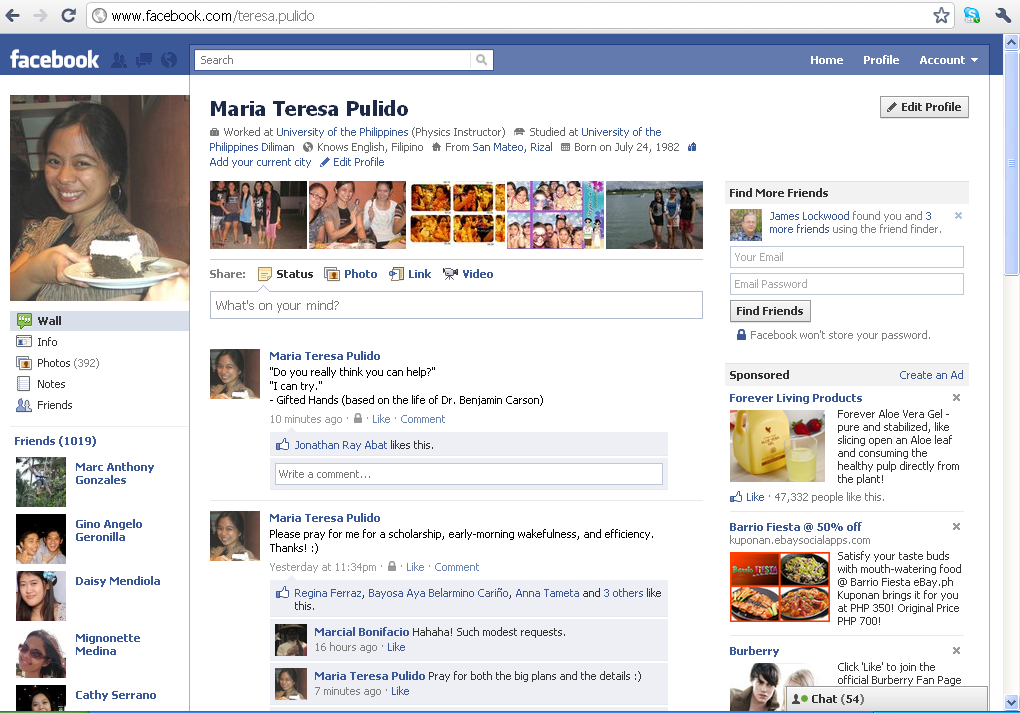Viewport: 1020px width, 713px height.
Task: Open Marc Anthony Gonzales' profile
Action: pyautogui.click(x=114, y=474)
